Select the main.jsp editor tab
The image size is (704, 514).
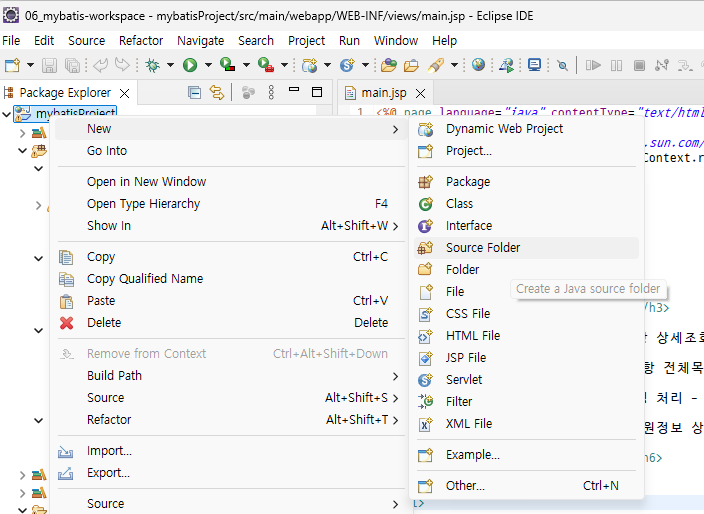[383, 93]
